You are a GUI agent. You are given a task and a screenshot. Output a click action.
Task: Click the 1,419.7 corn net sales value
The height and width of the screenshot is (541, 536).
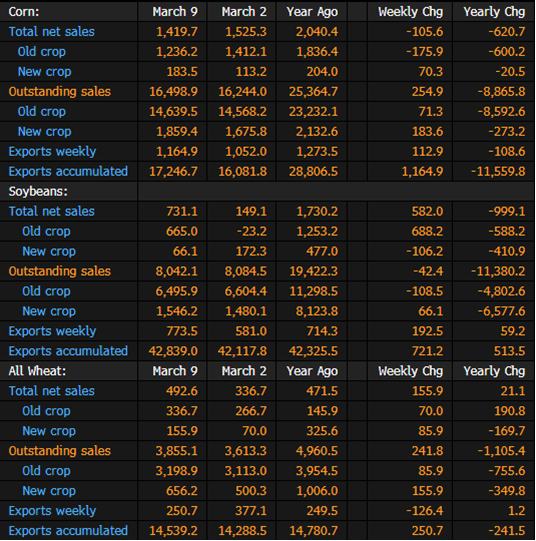pos(177,32)
